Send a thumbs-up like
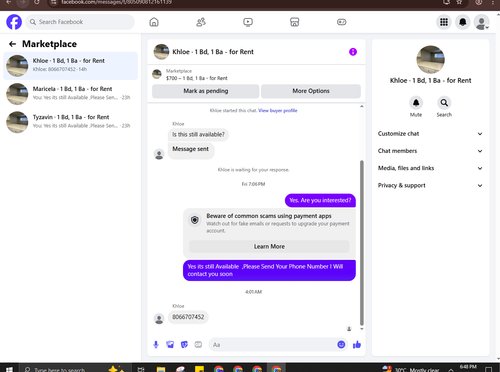The width and height of the screenshot is (500, 372). [x=357, y=345]
